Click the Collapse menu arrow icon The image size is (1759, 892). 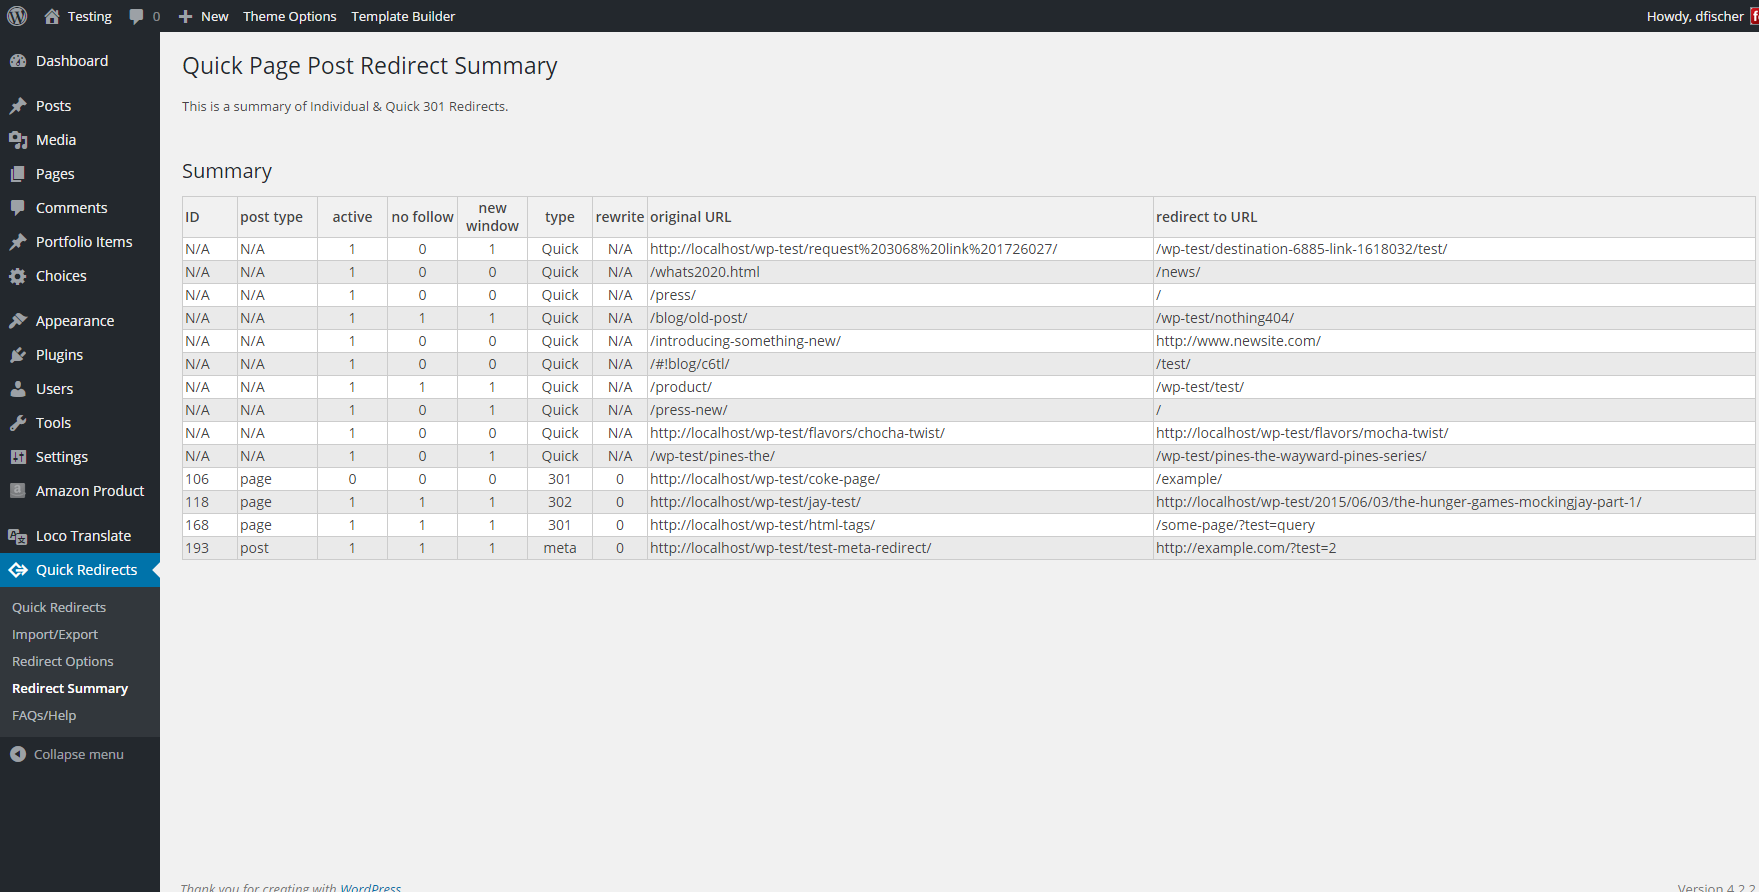[x=18, y=754]
